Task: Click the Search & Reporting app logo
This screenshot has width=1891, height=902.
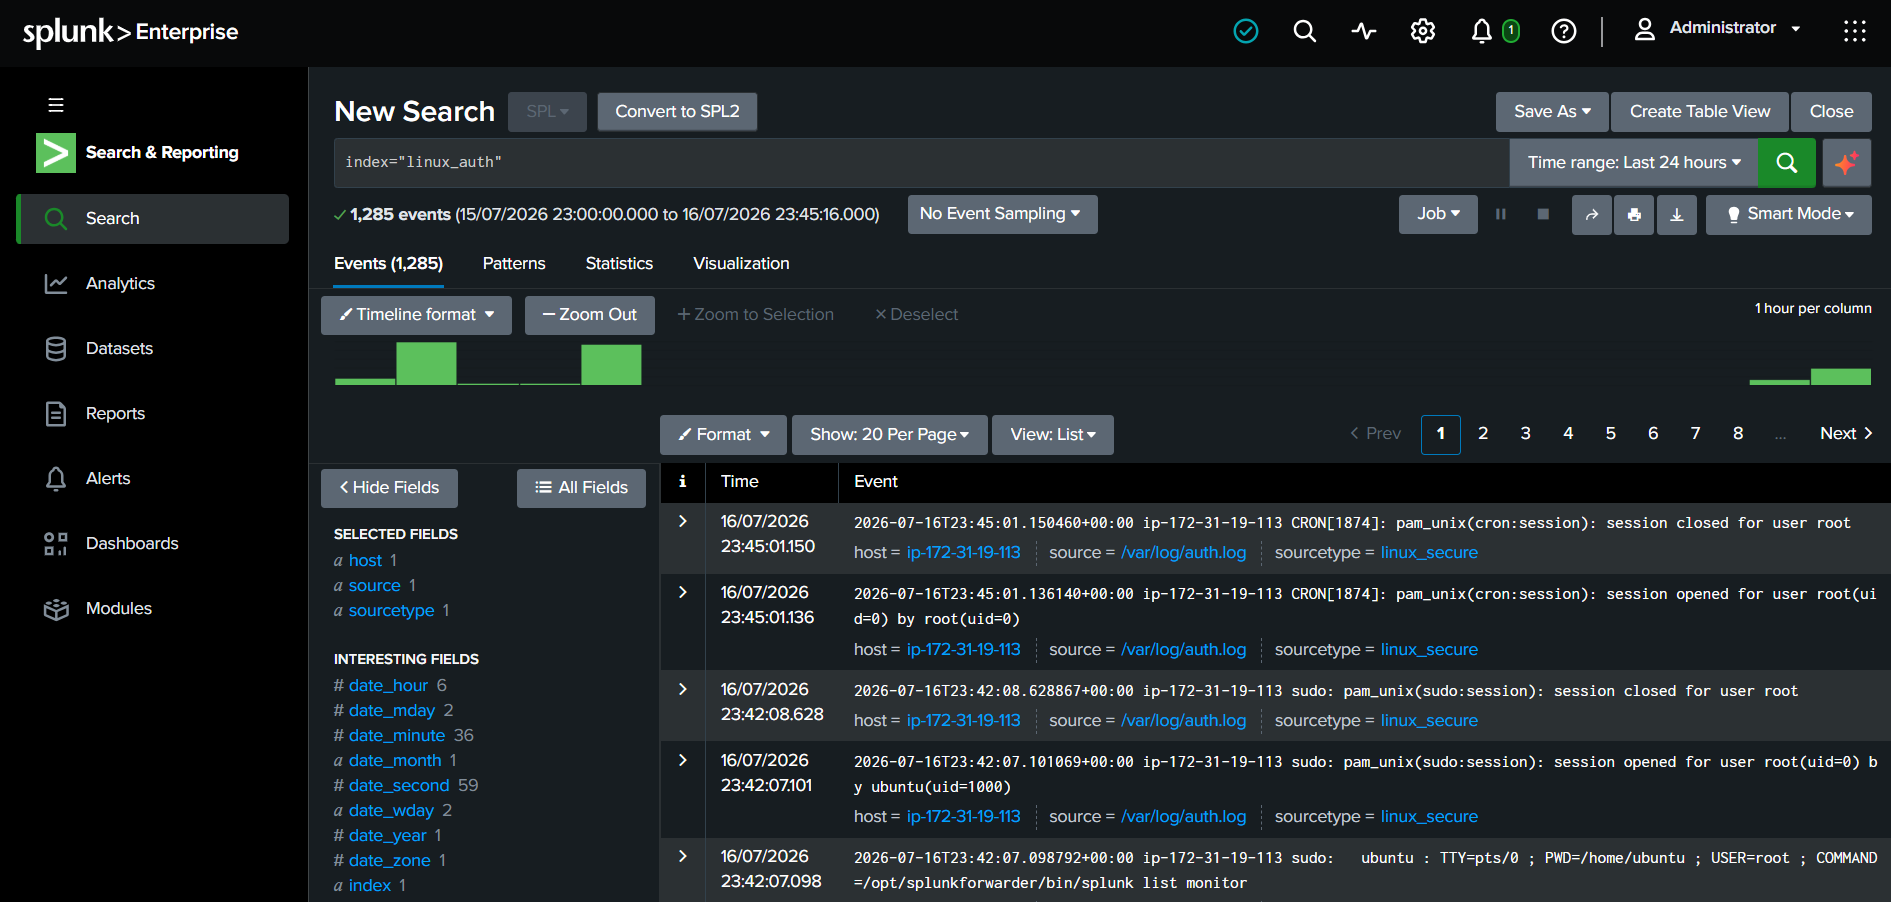Action: click(56, 153)
